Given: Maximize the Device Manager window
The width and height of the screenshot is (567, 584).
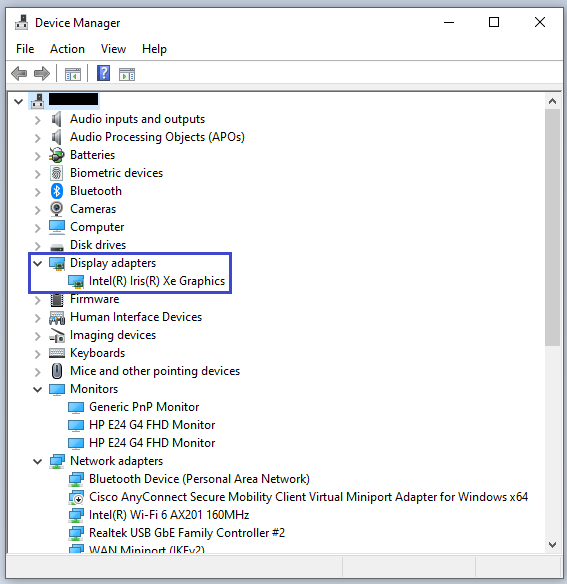Looking at the screenshot, I should tap(494, 22).
